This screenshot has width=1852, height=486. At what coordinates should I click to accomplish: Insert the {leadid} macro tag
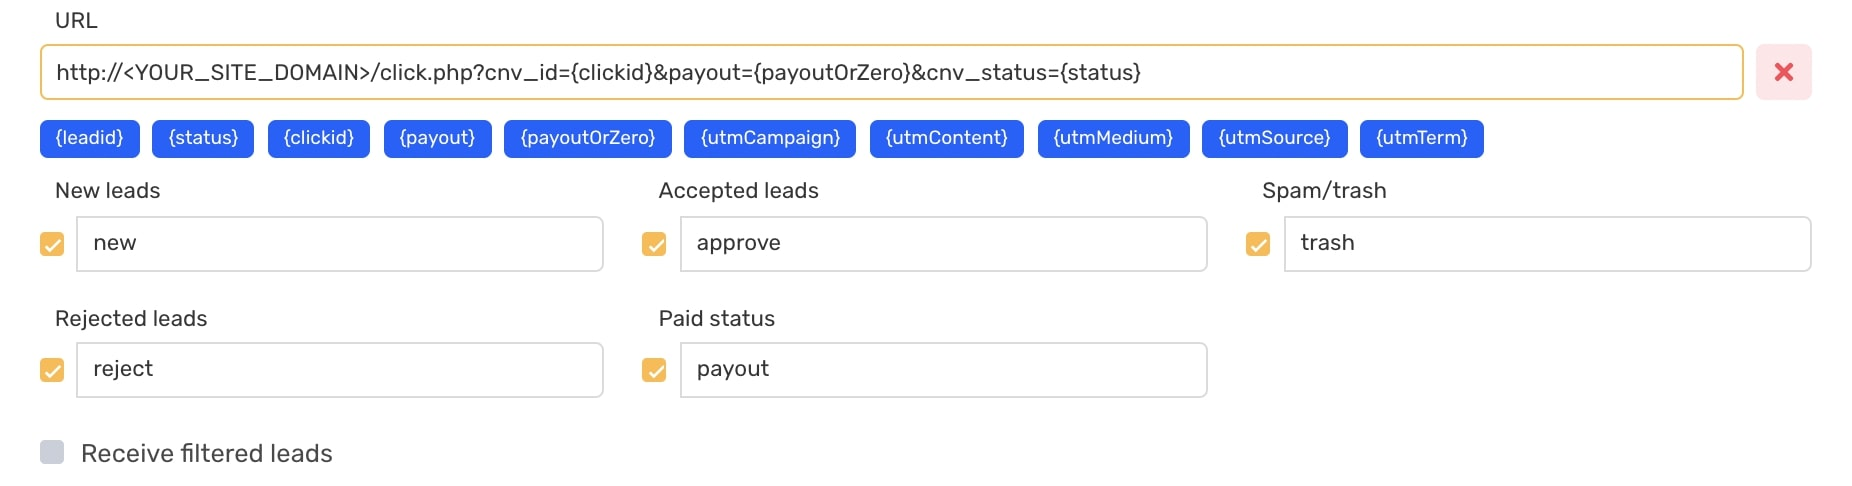[90, 138]
